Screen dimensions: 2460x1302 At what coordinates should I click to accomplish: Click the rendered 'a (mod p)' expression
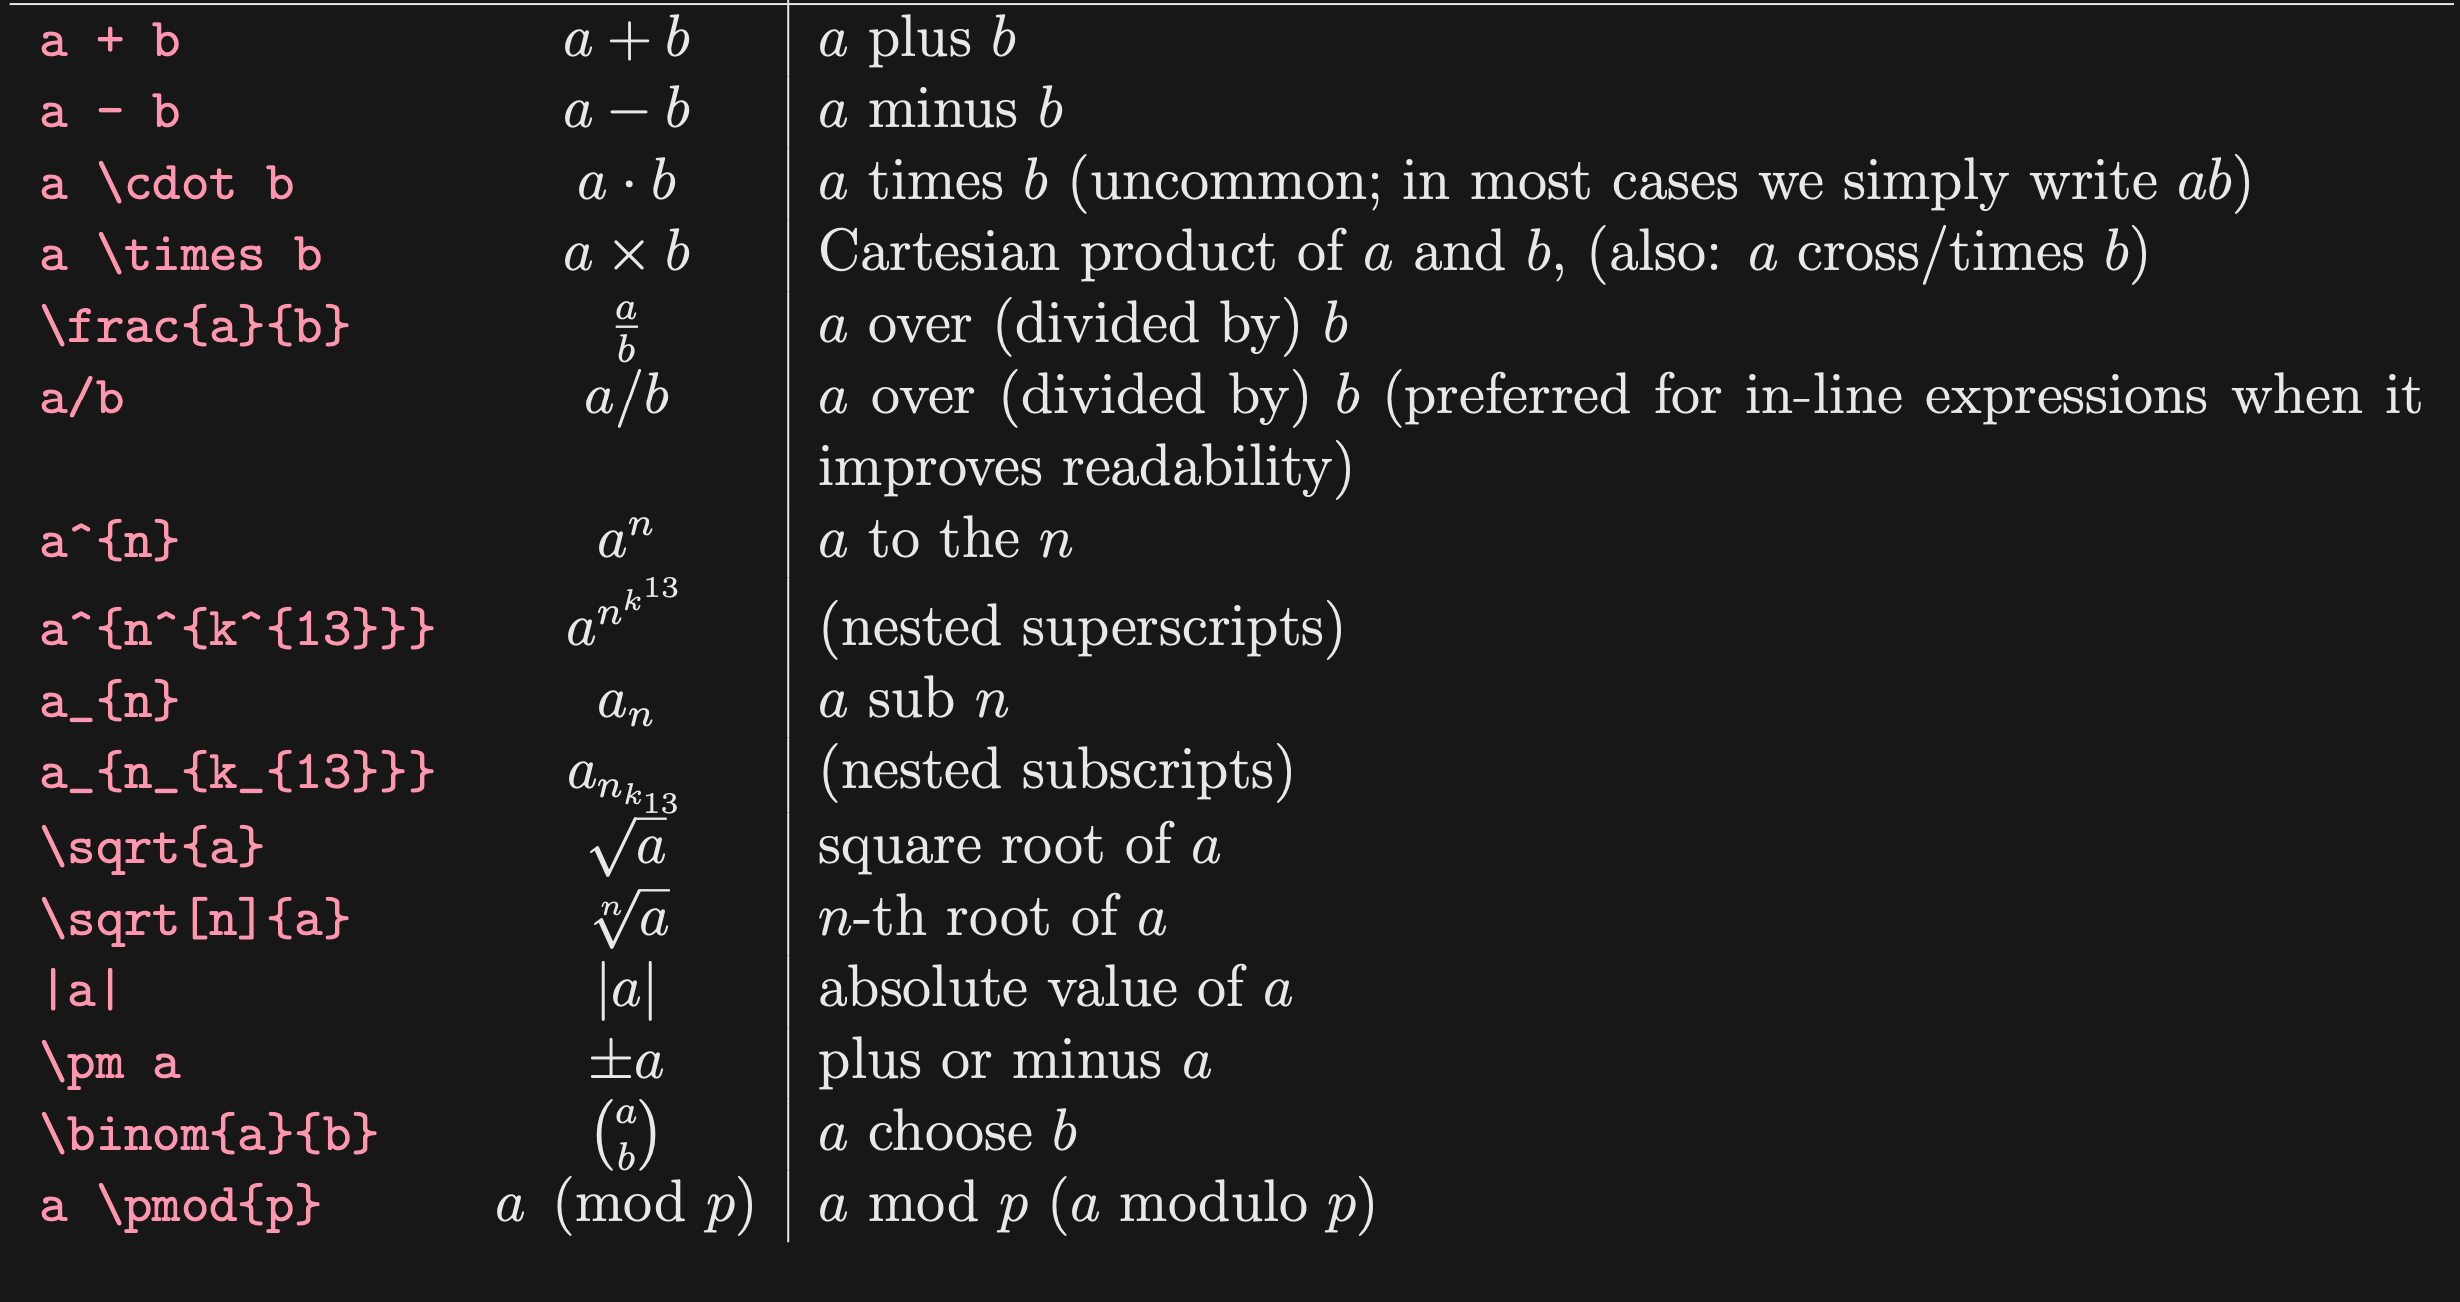pos(625,1204)
